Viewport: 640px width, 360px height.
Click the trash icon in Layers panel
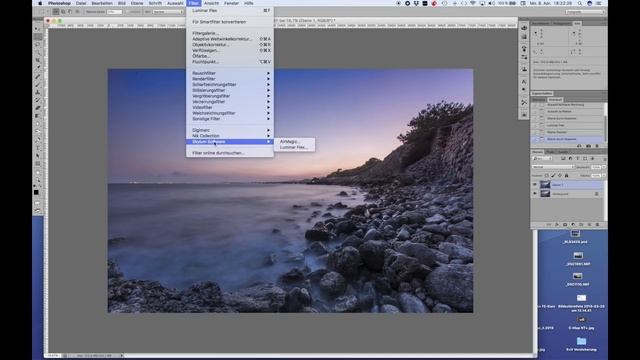pyautogui.click(x=597, y=224)
